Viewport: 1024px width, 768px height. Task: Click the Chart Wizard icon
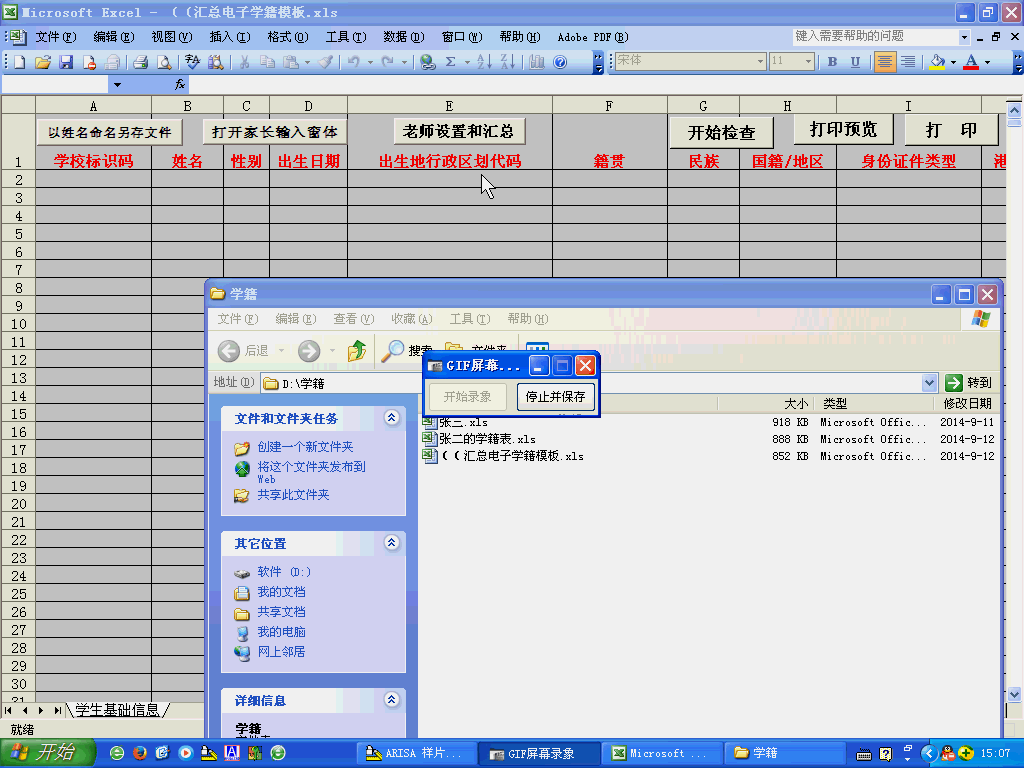click(537, 62)
